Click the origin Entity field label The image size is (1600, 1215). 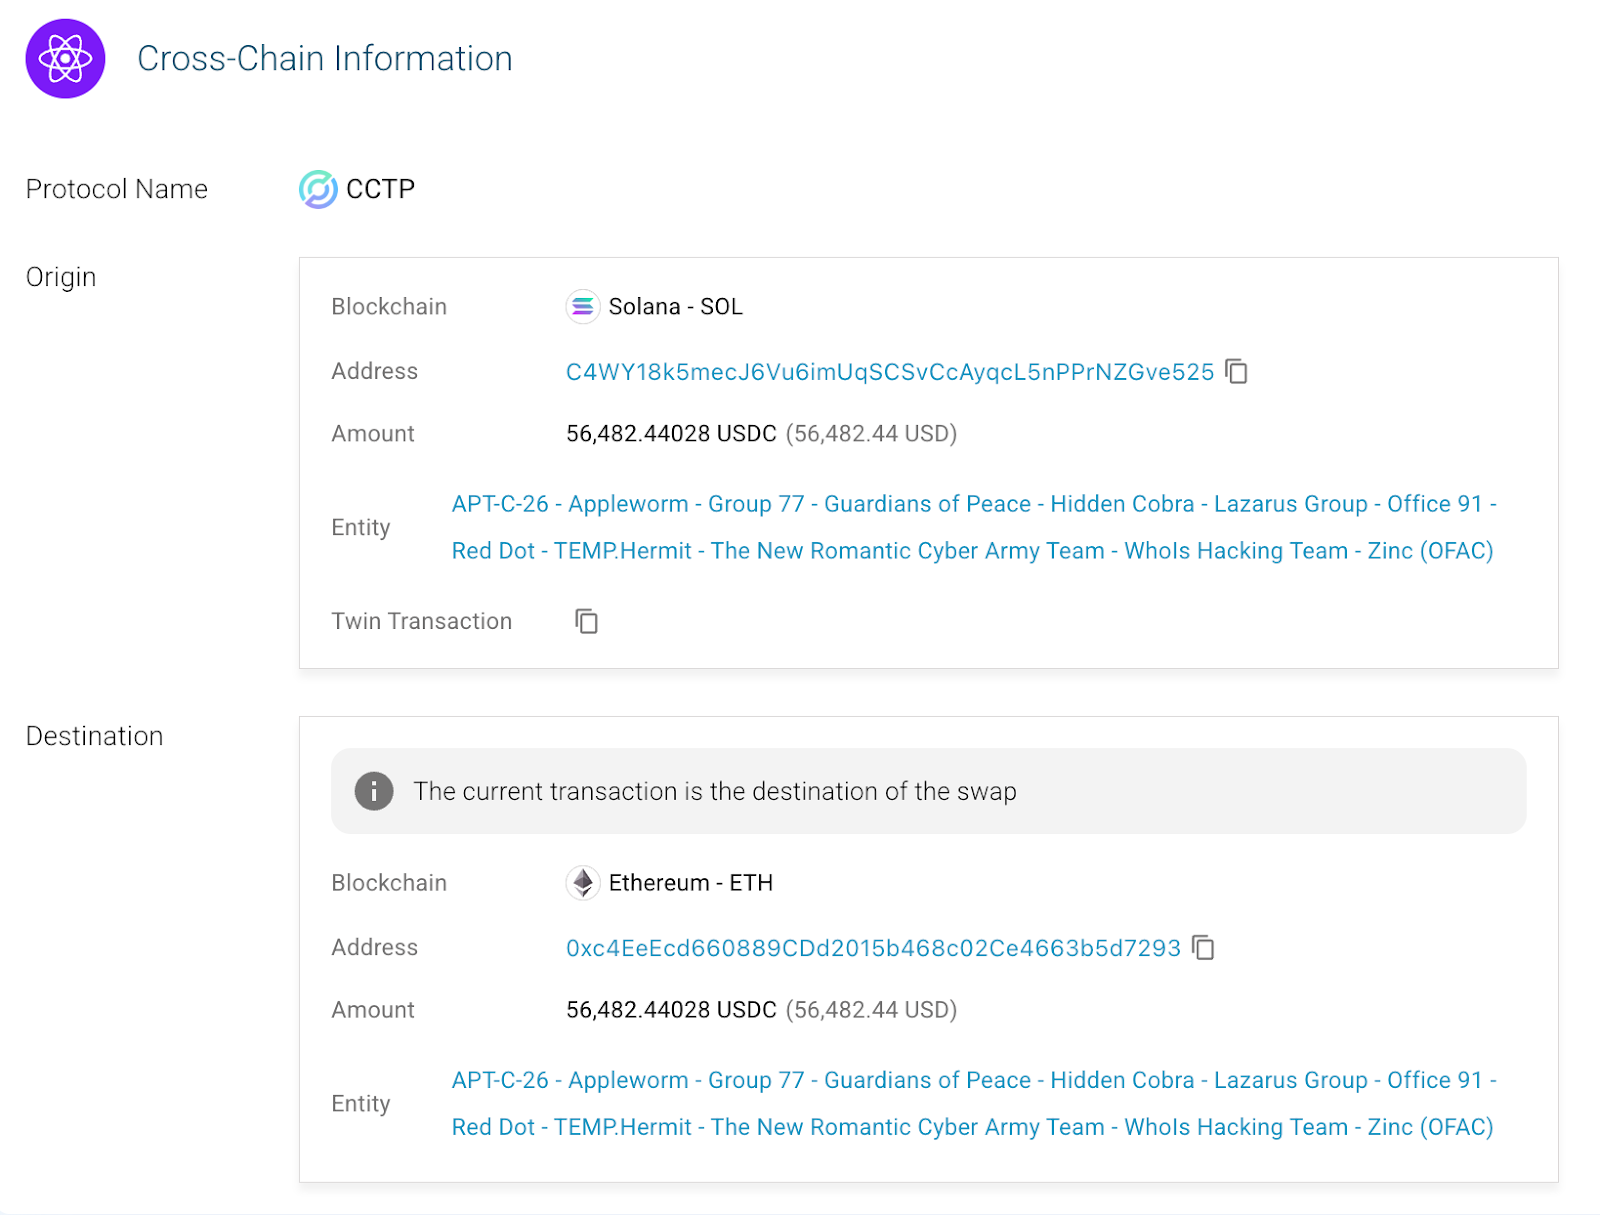click(x=361, y=528)
